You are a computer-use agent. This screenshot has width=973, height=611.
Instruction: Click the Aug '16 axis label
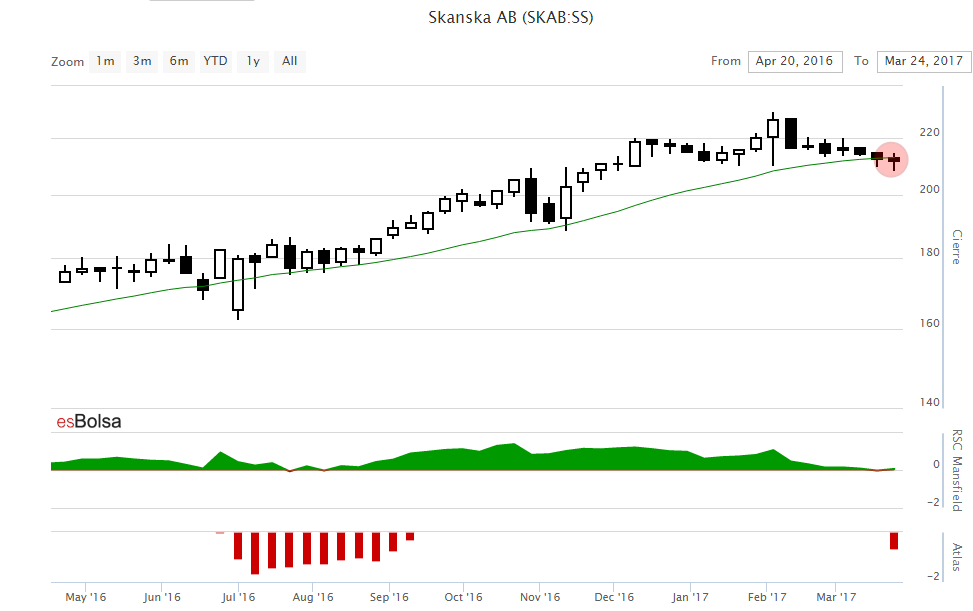313,597
